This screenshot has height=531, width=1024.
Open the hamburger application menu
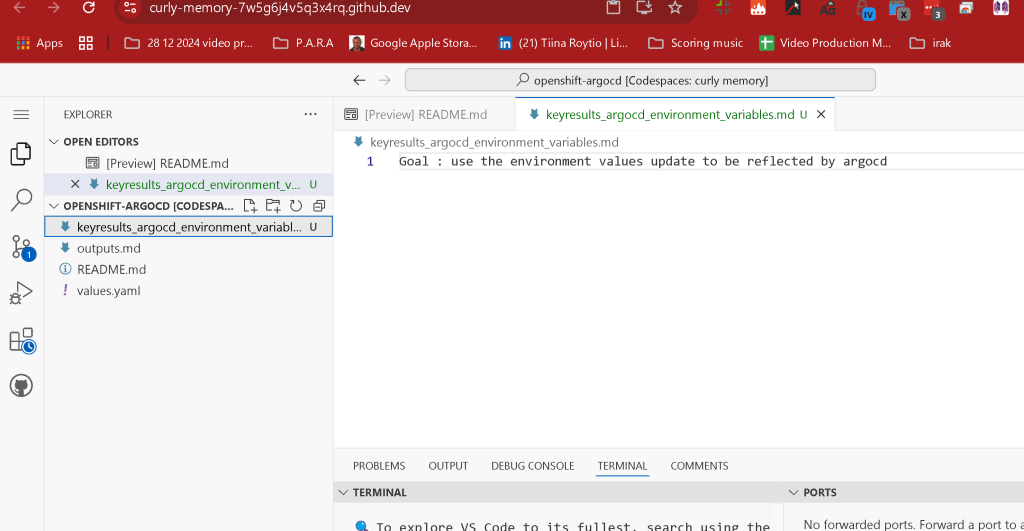21,114
